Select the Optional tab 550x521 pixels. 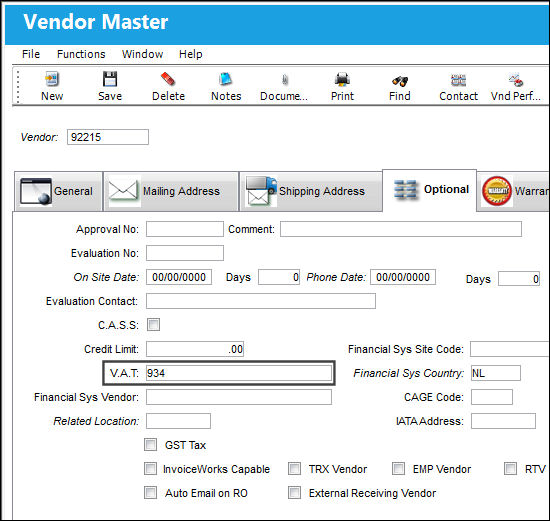click(x=430, y=190)
